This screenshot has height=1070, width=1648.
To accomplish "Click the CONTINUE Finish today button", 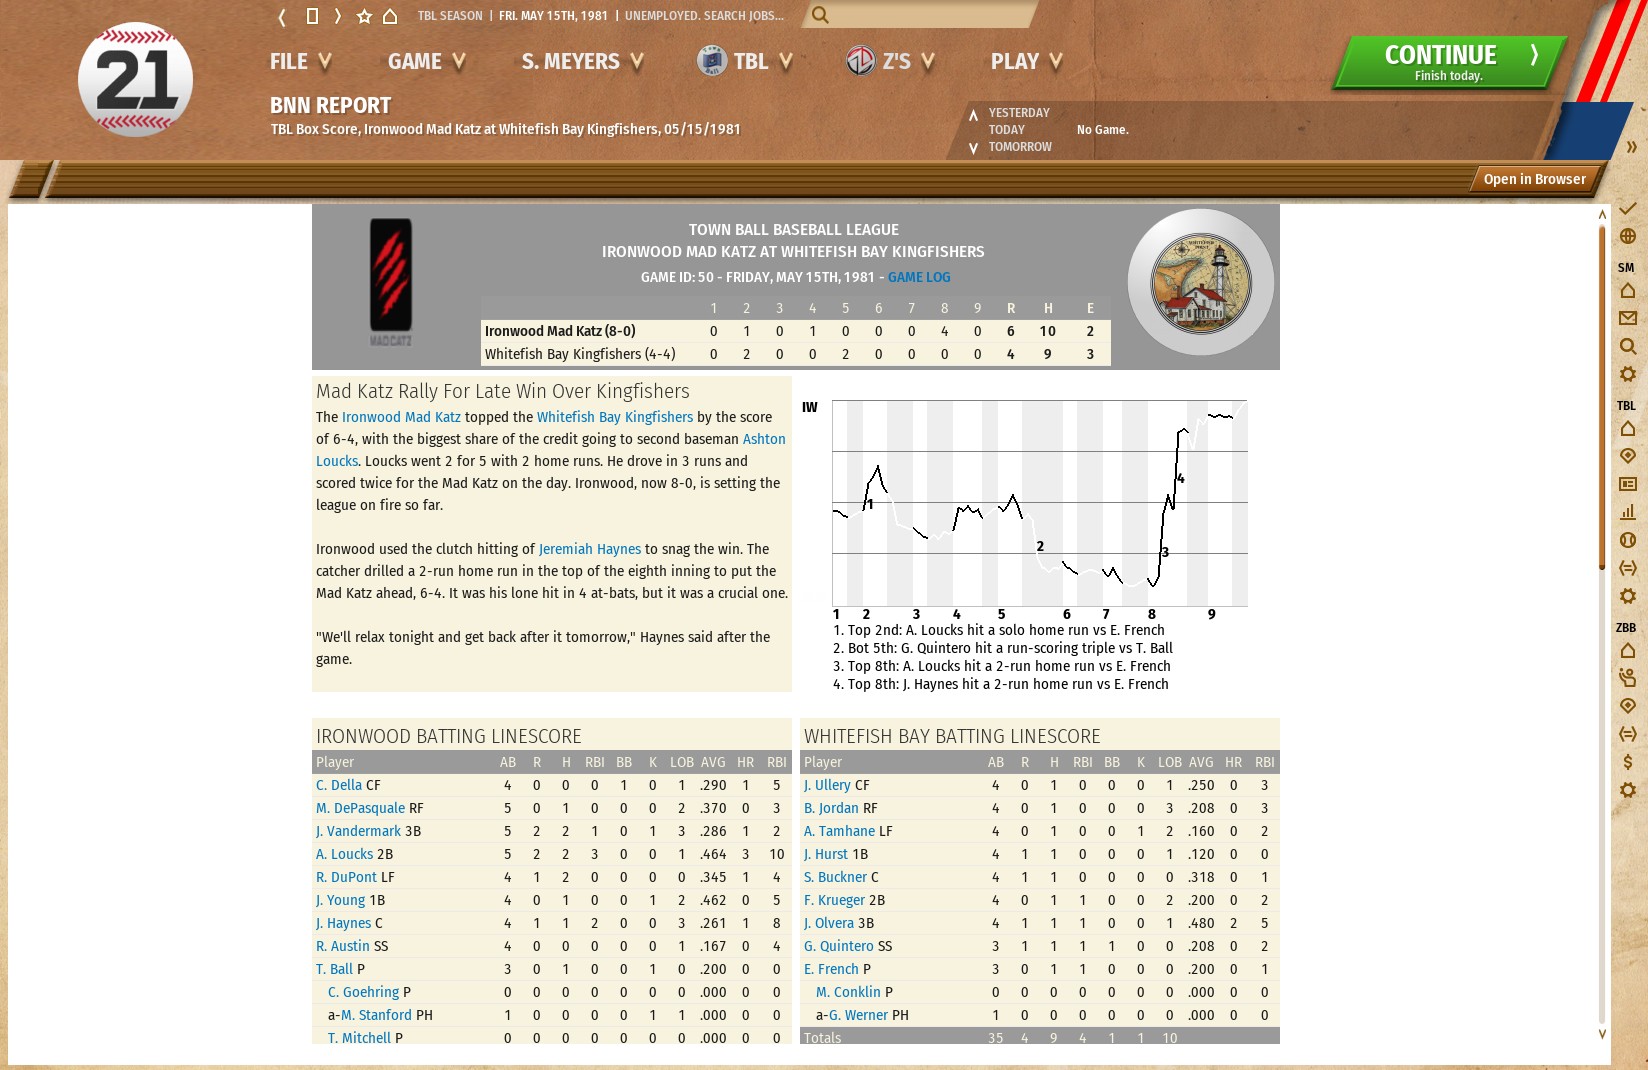I will pos(1449,62).
